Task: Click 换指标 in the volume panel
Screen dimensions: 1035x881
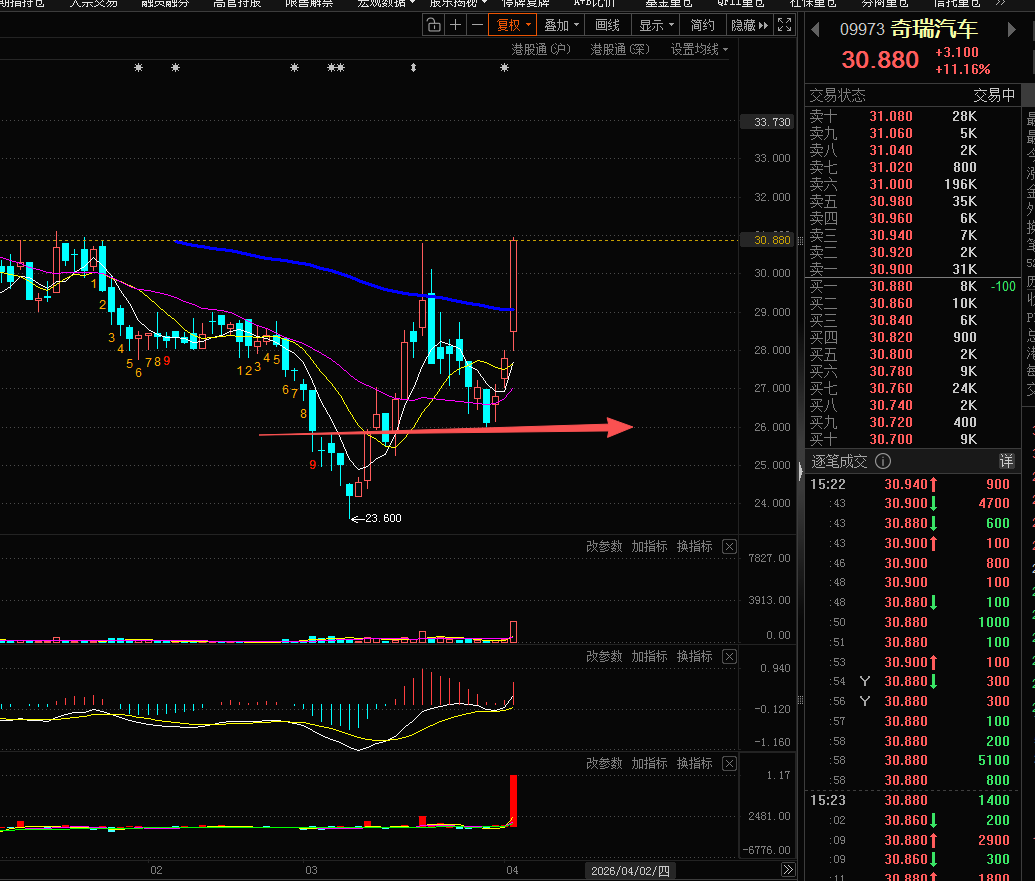Action: (694, 546)
